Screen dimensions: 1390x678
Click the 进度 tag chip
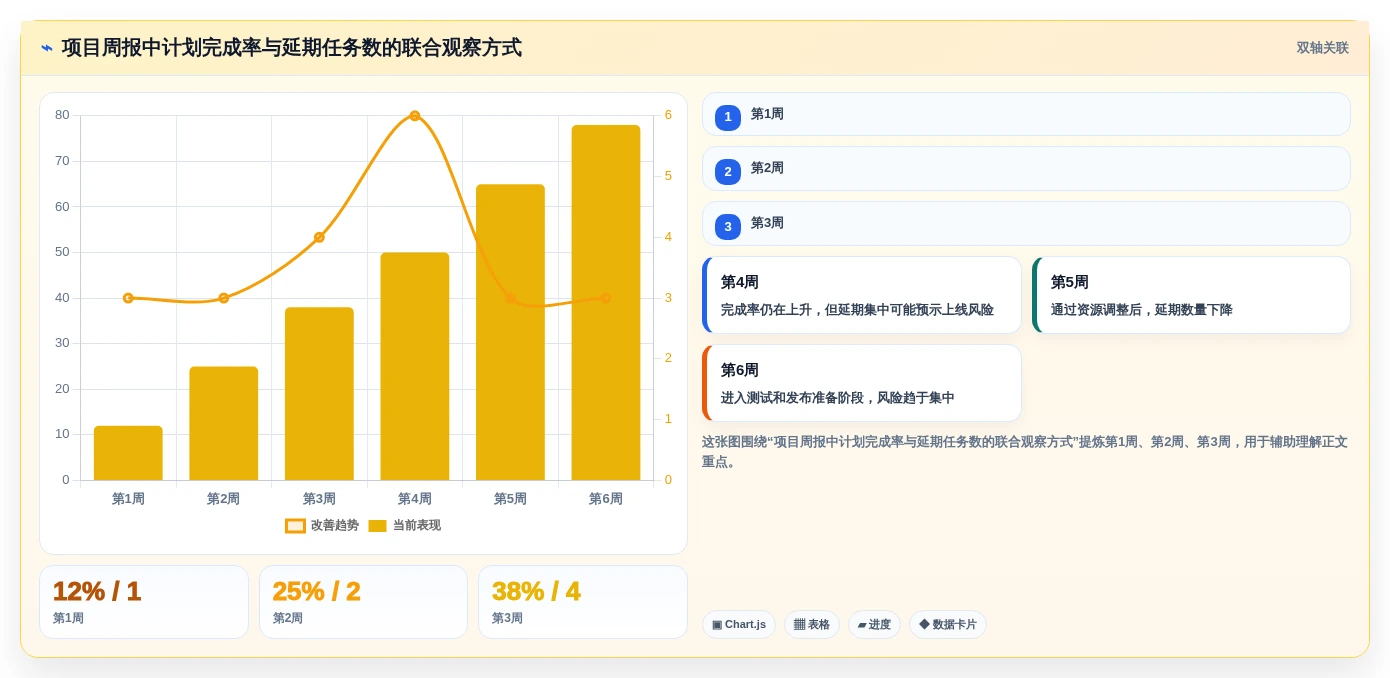coord(874,625)
